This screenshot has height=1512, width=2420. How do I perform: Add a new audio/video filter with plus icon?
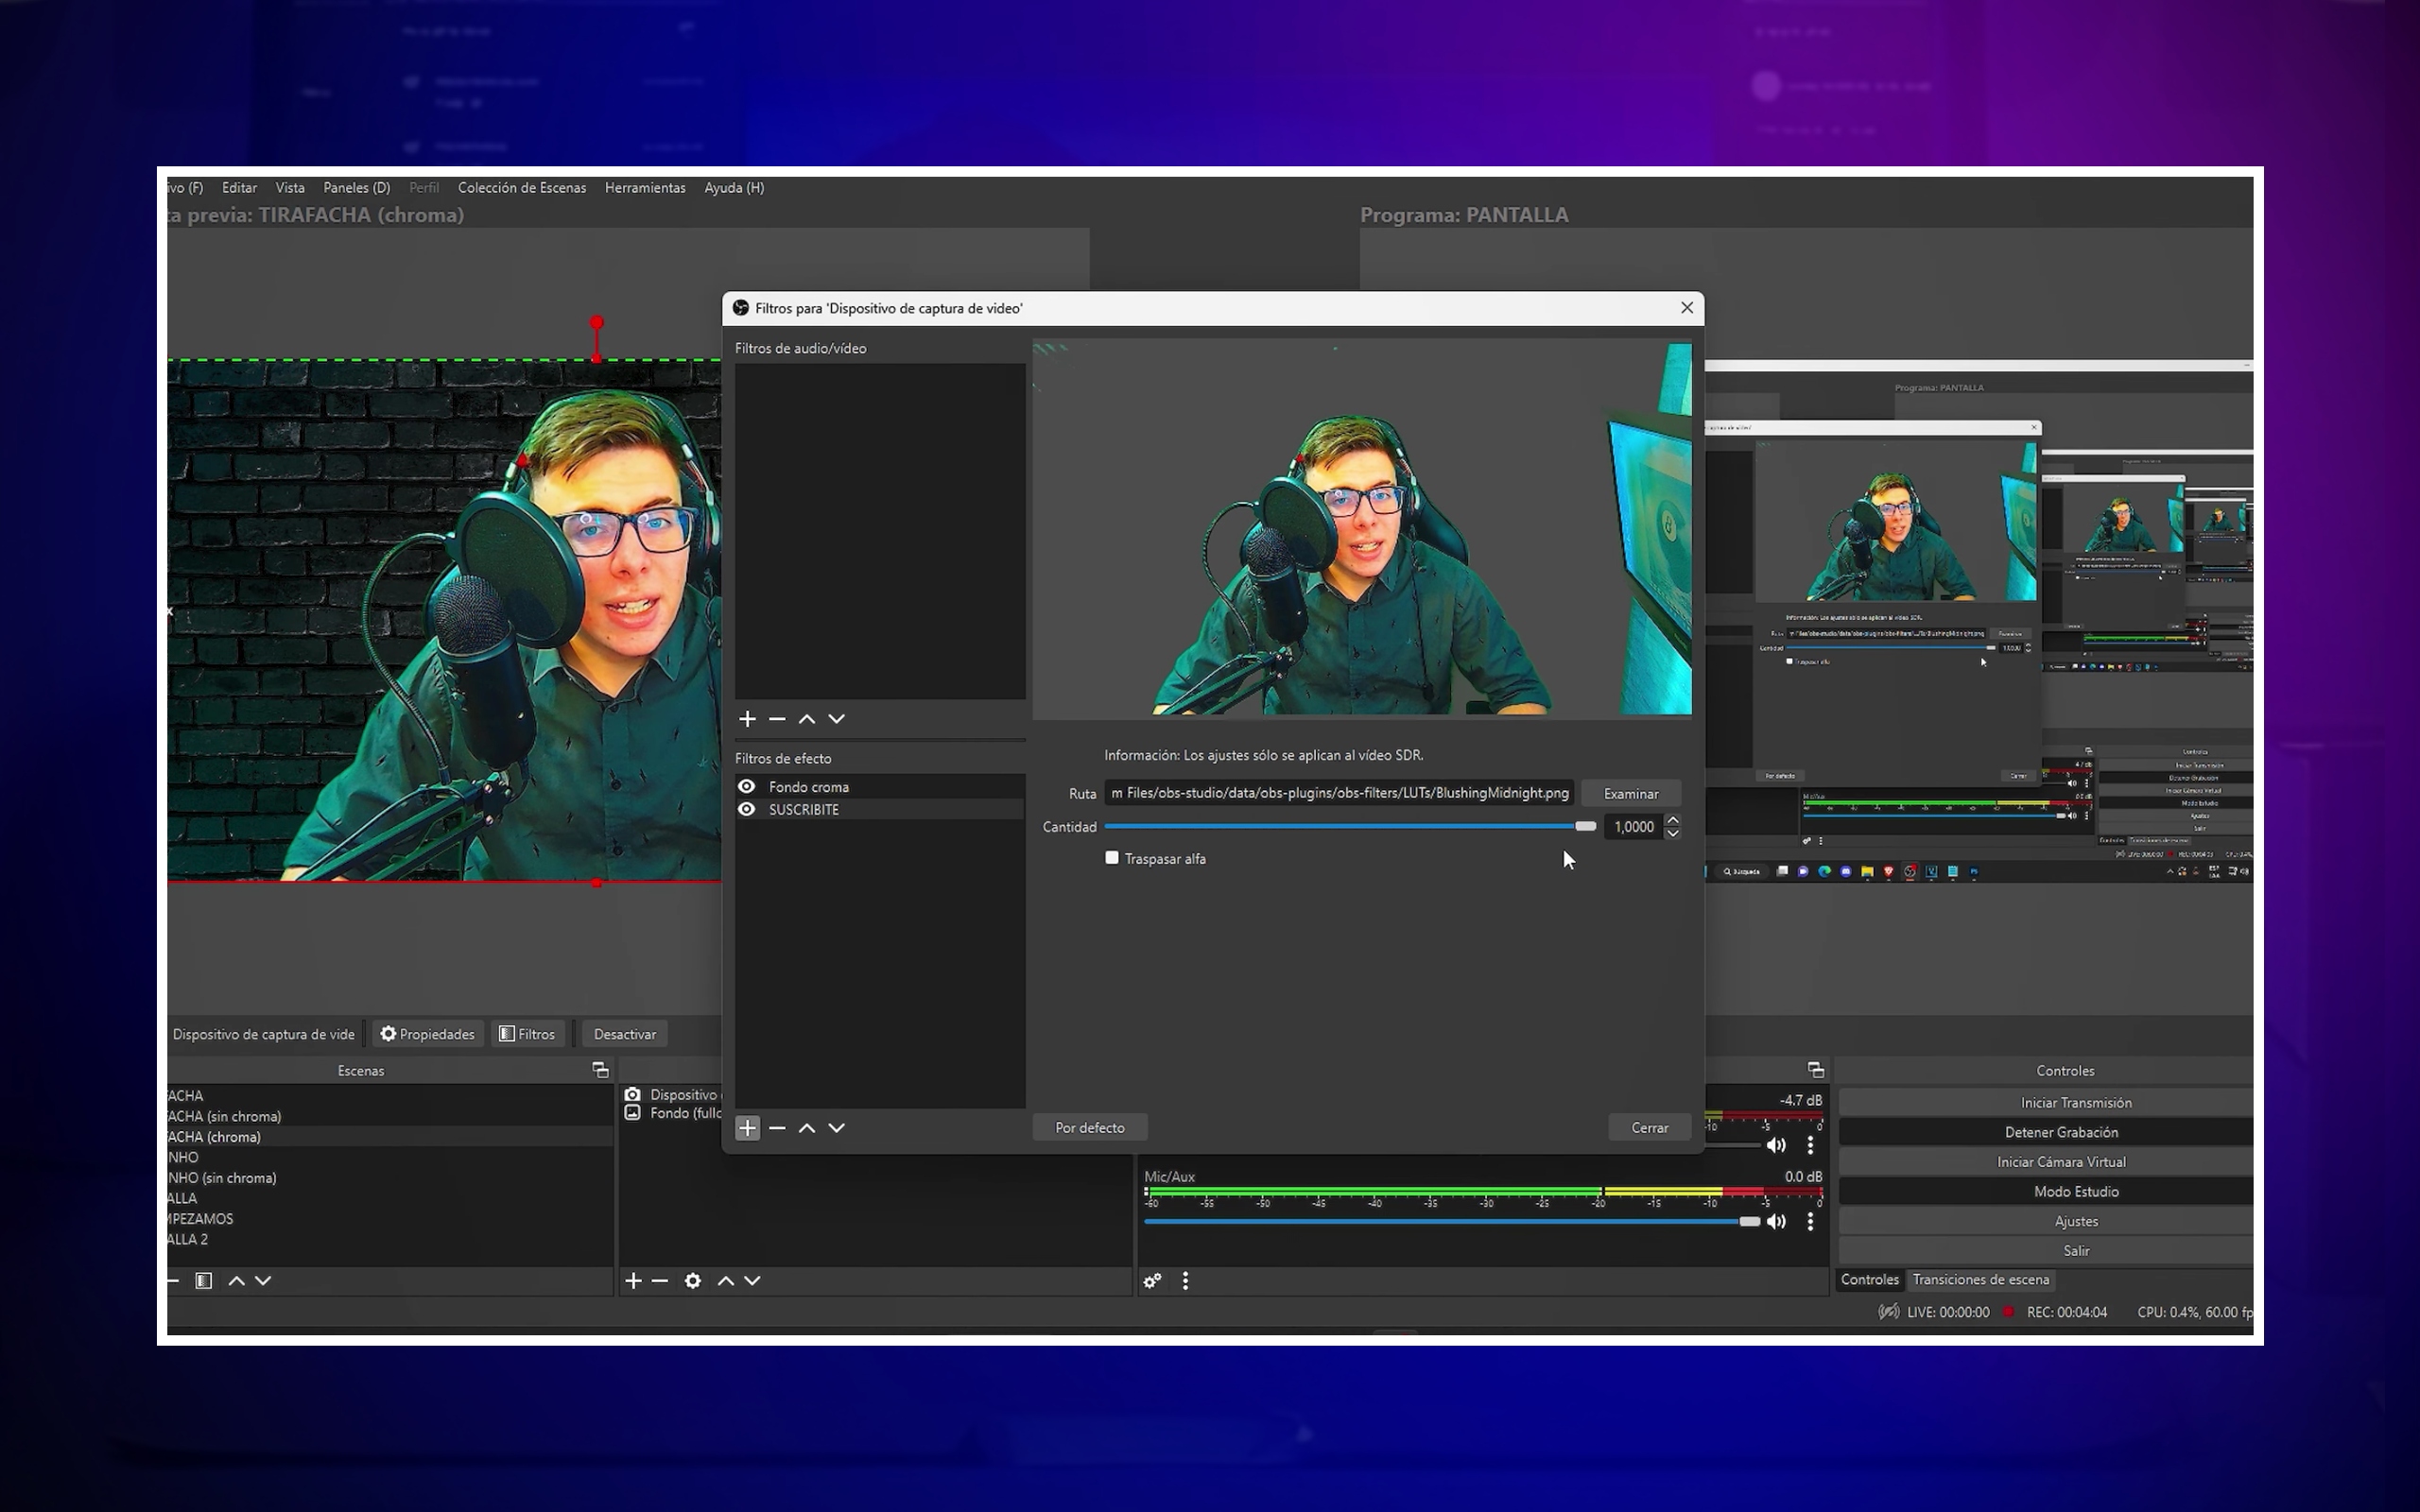coord(747,719)
